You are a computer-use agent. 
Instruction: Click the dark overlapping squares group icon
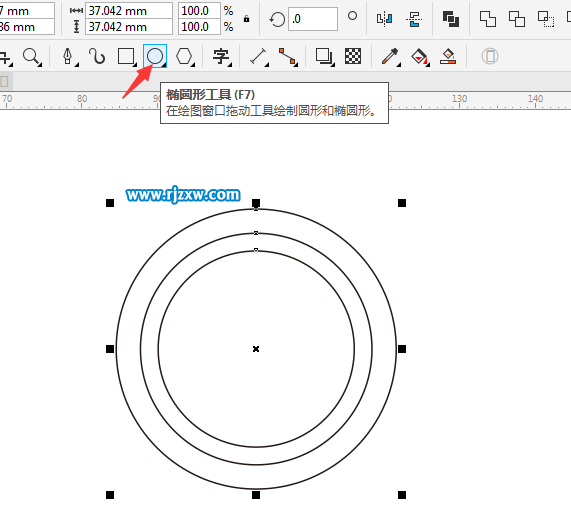click(x=451, y=19)
